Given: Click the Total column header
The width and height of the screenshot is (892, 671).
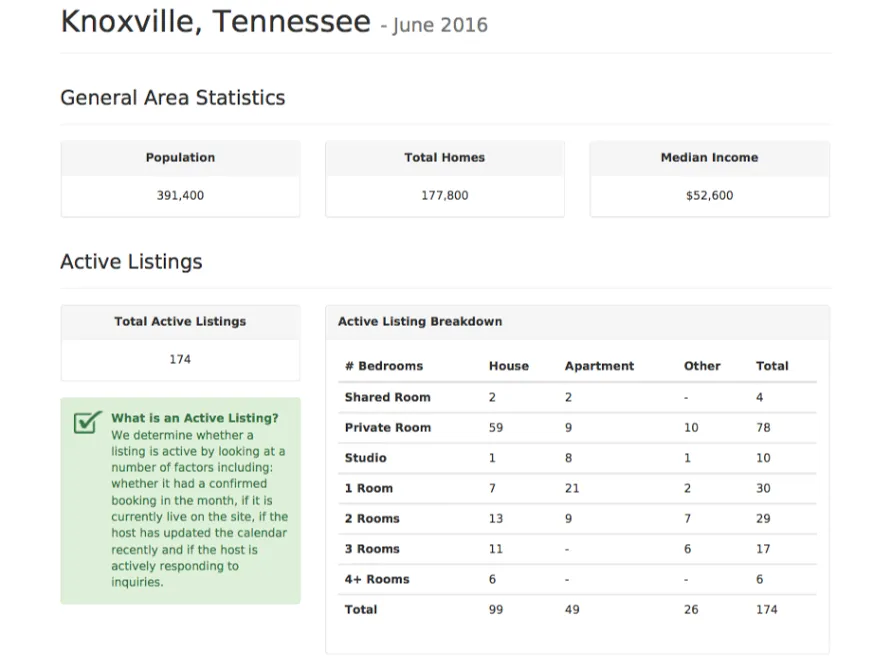Looking at the screenshot, I should (x=772, y=366).
